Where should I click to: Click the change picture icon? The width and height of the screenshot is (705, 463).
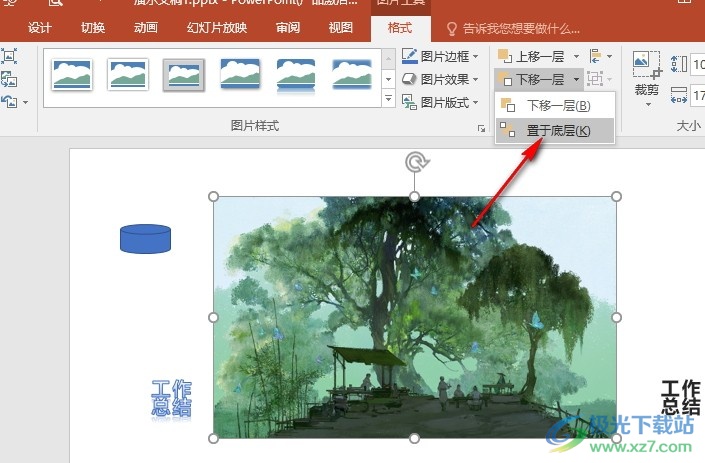click(x=9, y=79)
